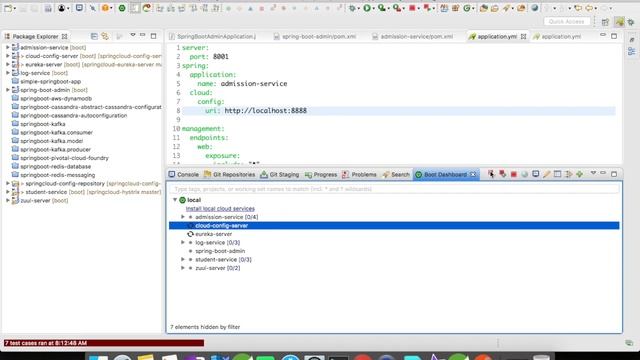
Task: Open the Problems view tab
Action: (360, 174)
